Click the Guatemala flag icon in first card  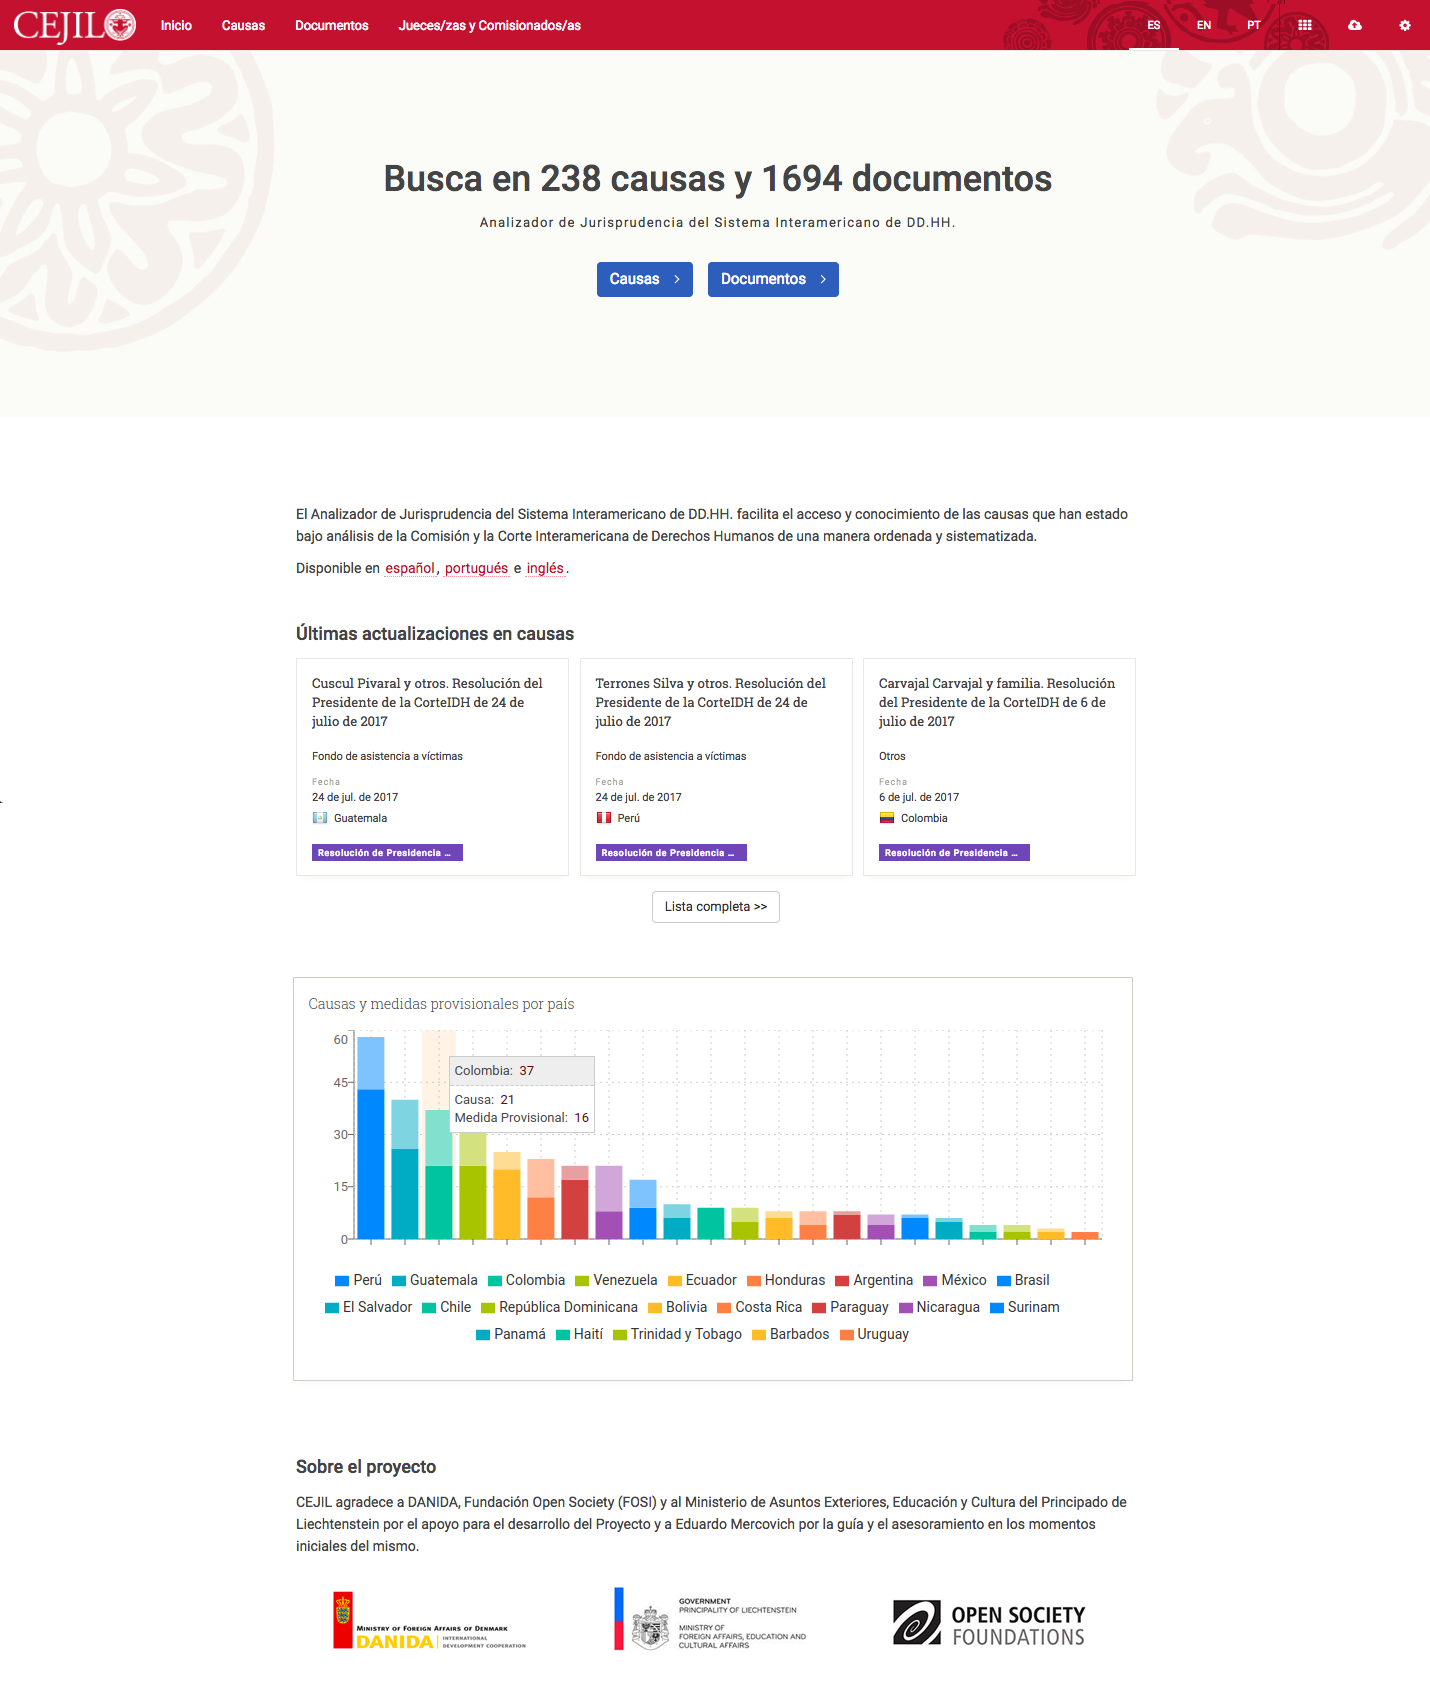tap(320, 818)
